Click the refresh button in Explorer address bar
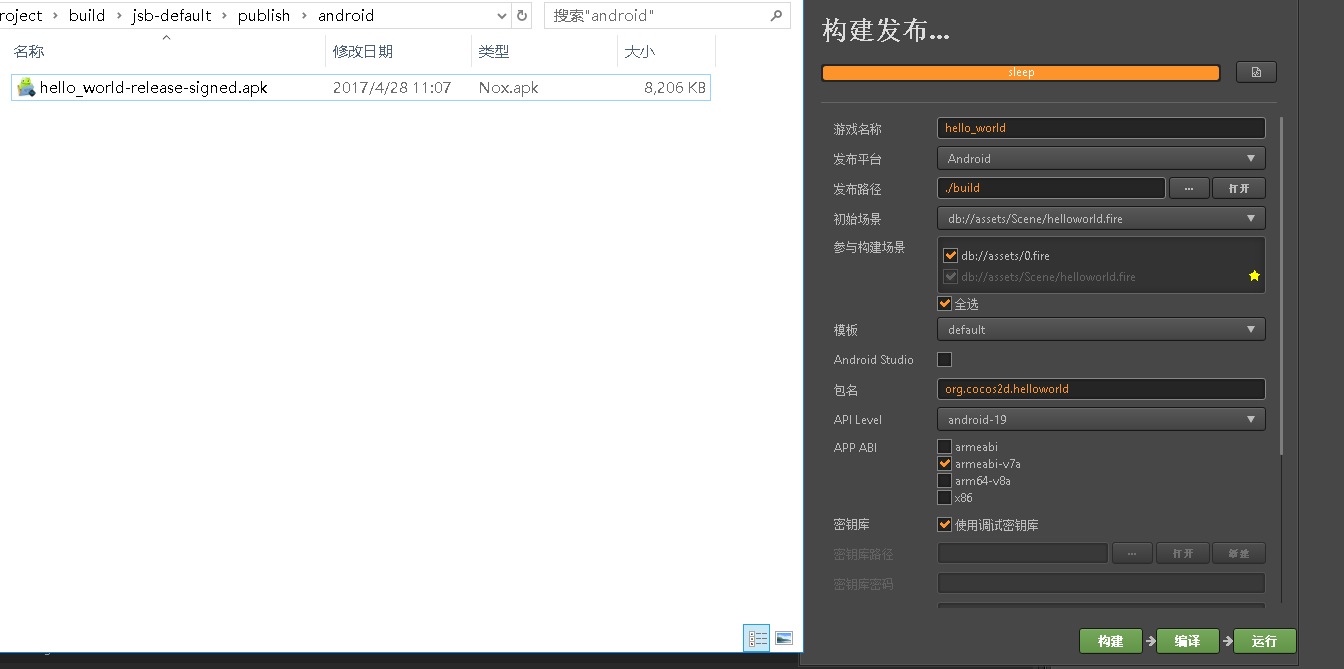This screenshot has width=1344, height=669. (522, 16)
